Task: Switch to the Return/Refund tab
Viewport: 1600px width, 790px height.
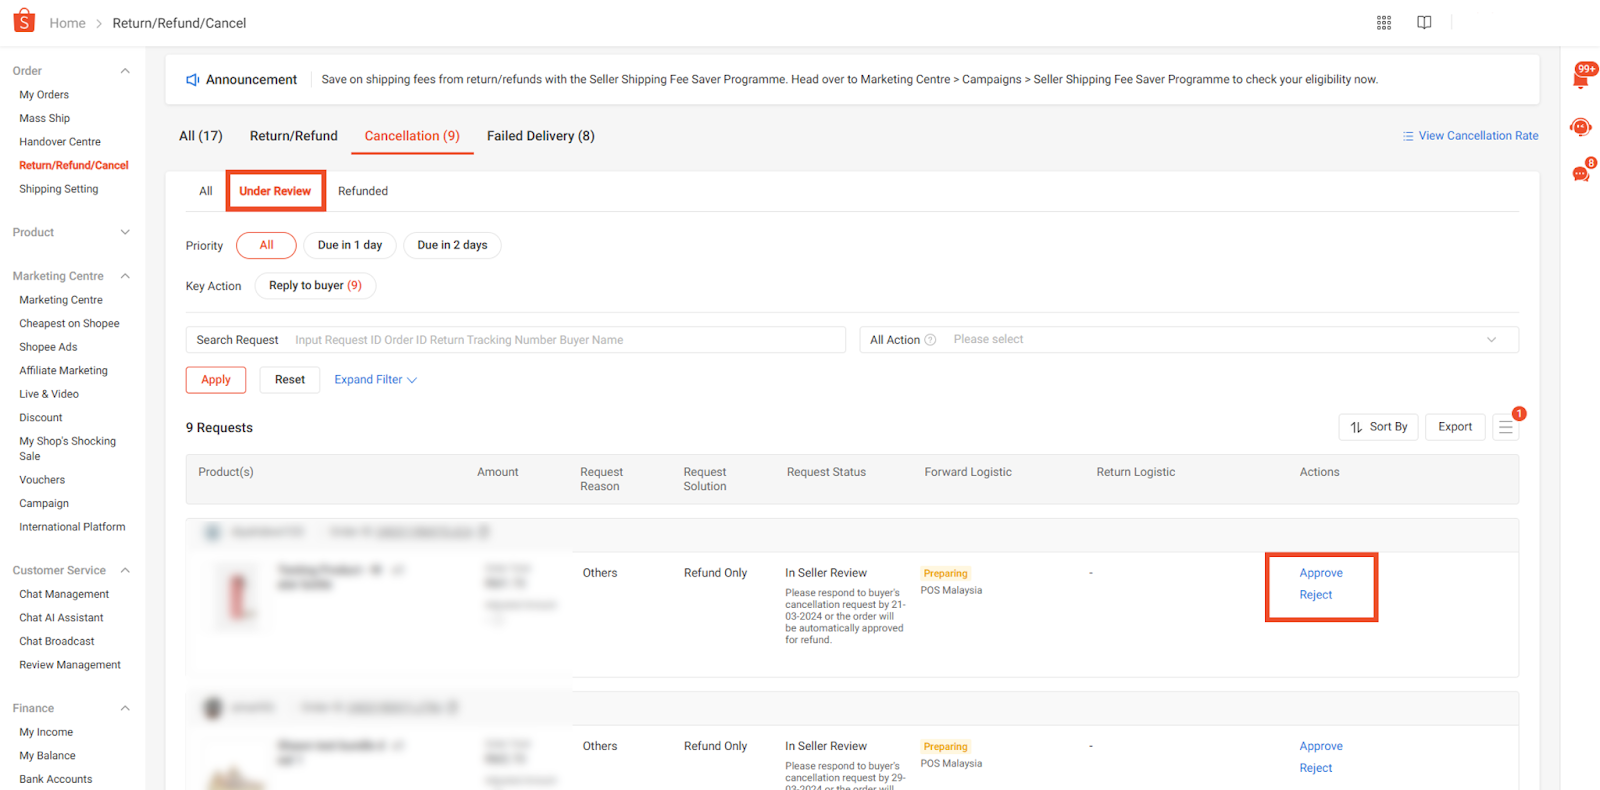Action: coord(294,136)
